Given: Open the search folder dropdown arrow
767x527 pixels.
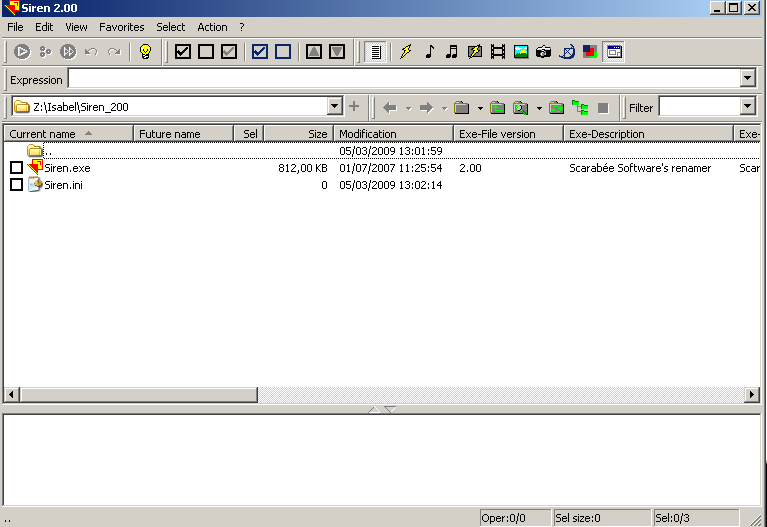Looking at the screenshot, I should [x=539, y=108].
